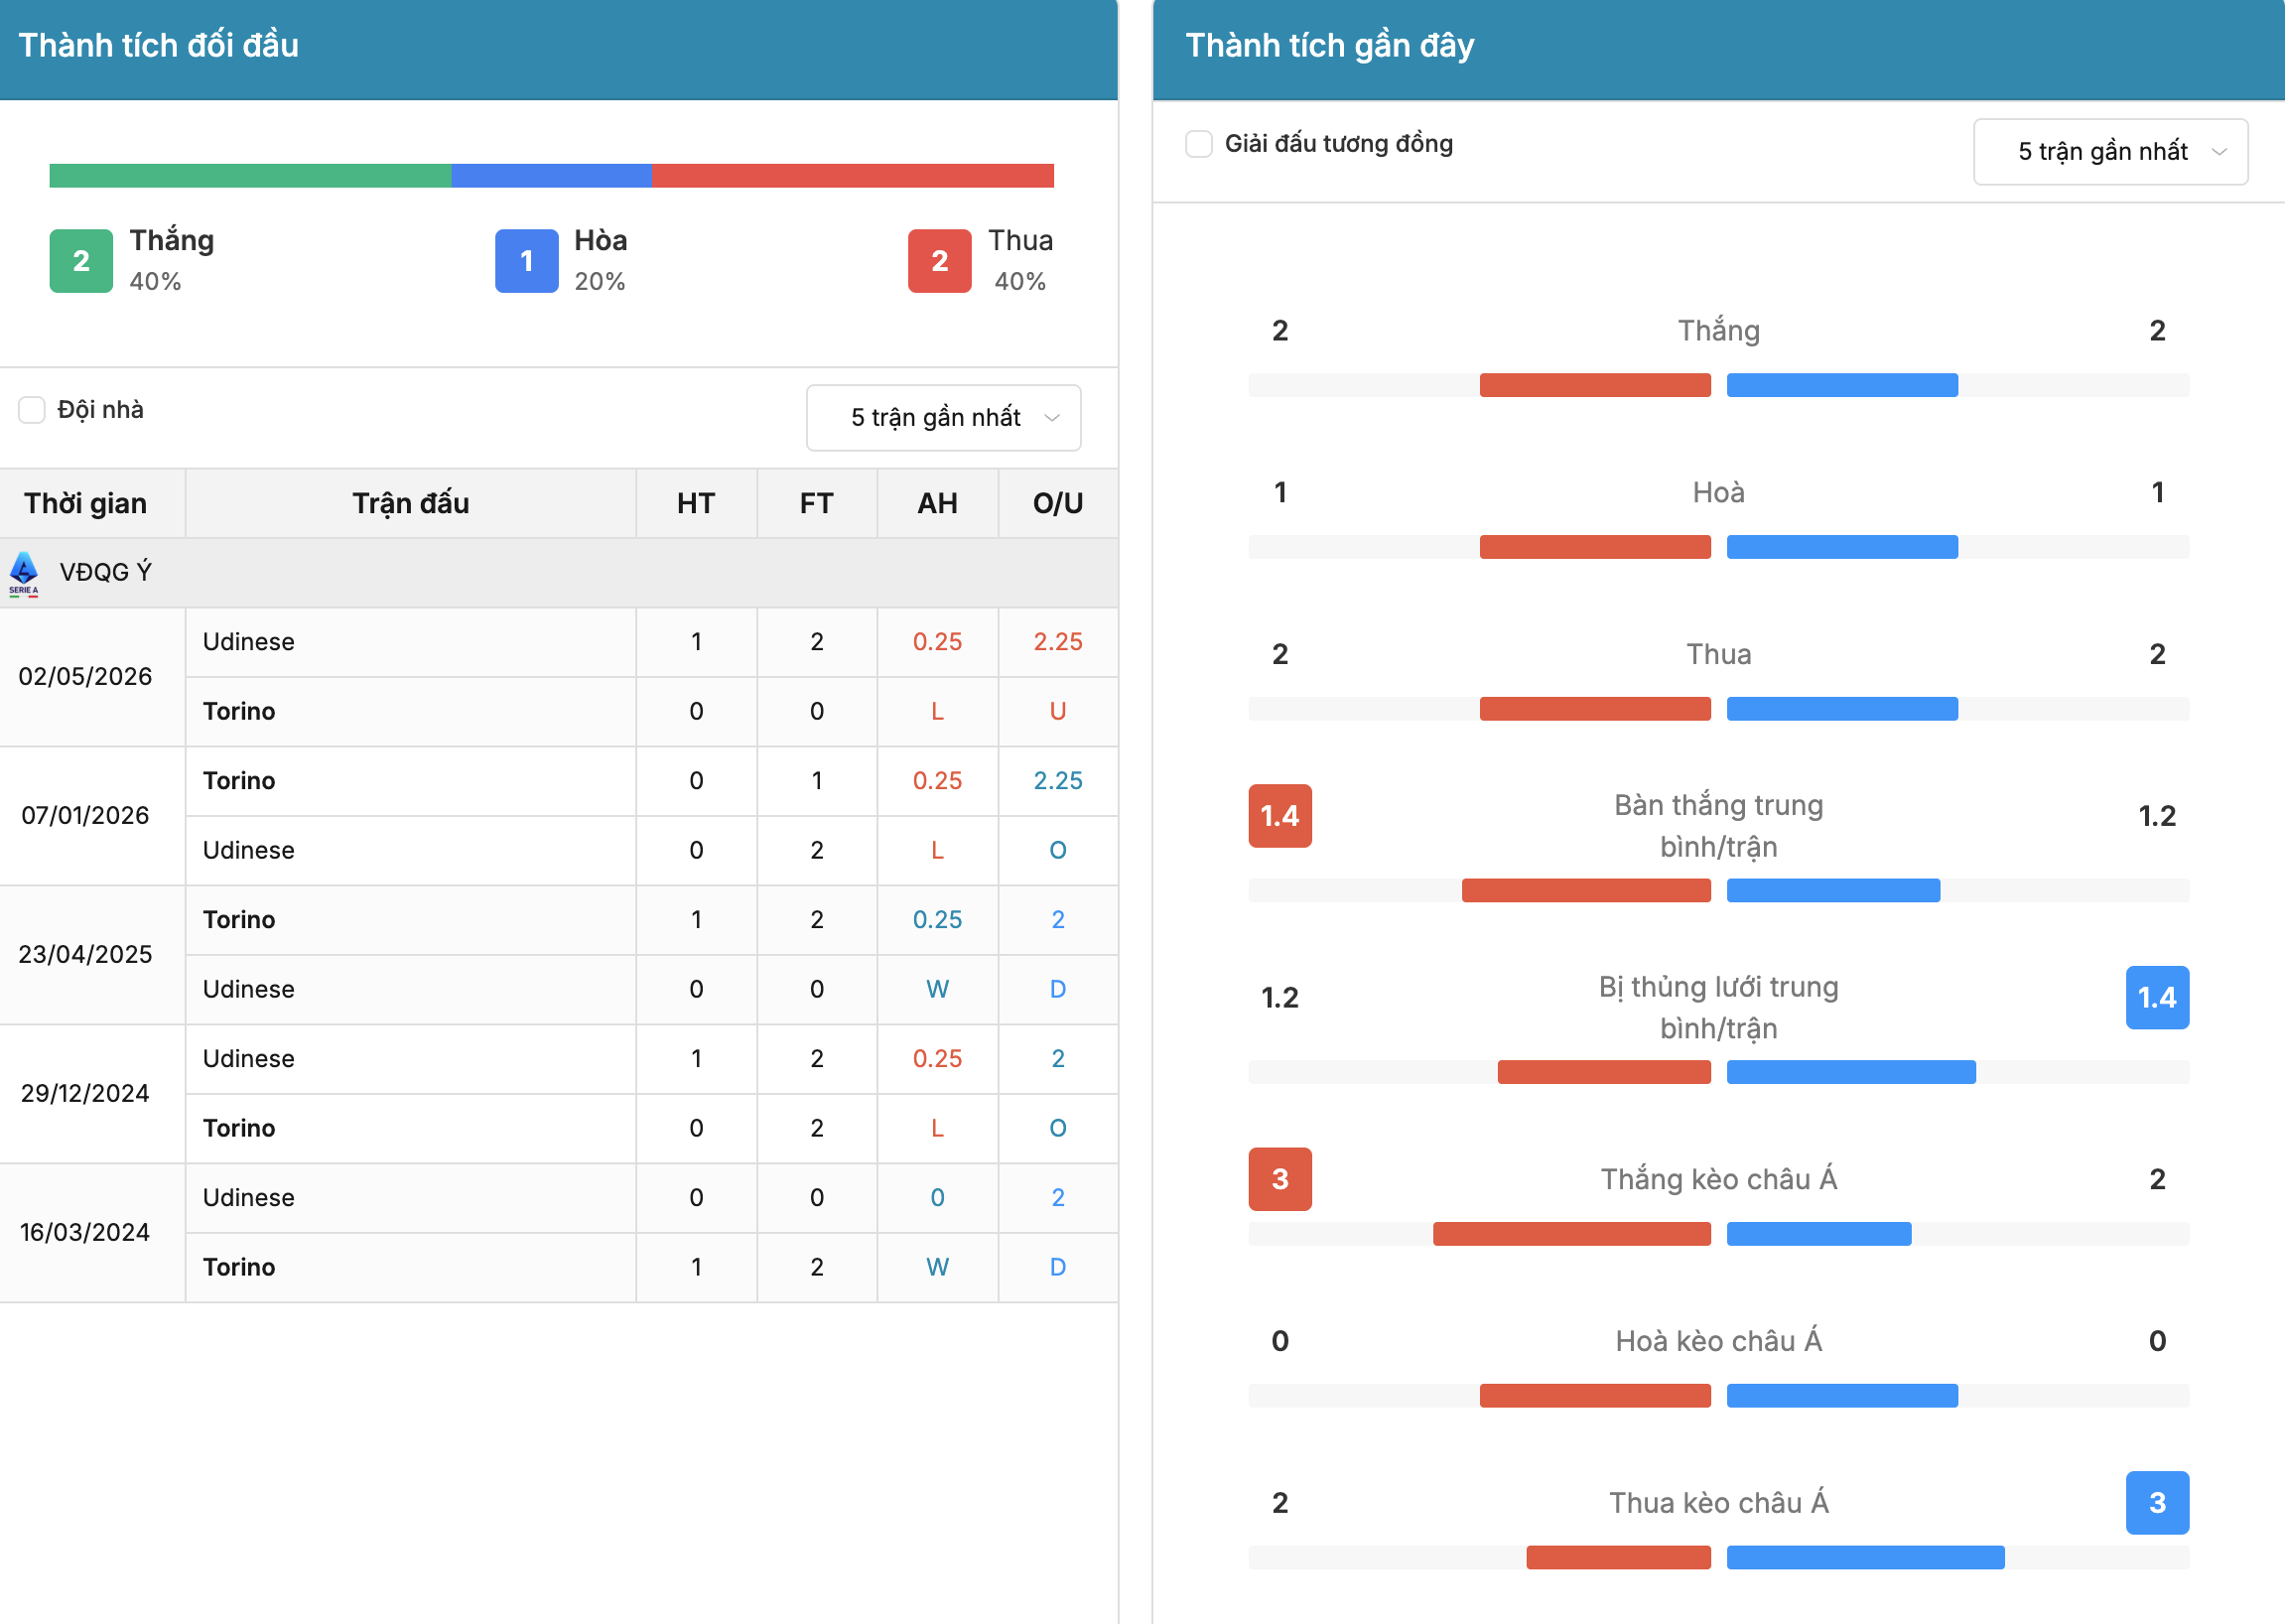The width and height of the screenshot is (2285, 1624).
Task: Click the blue 1.4 goals conceded badge
Action: [2157, 998]
